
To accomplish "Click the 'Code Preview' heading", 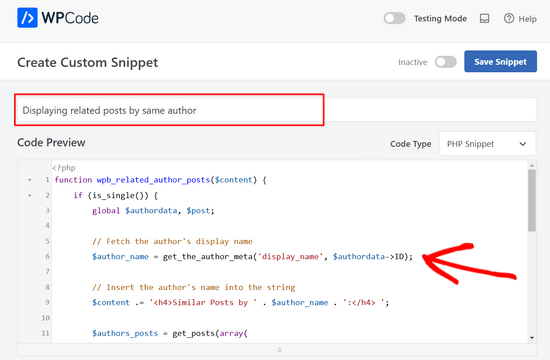I will pos(51,142).
